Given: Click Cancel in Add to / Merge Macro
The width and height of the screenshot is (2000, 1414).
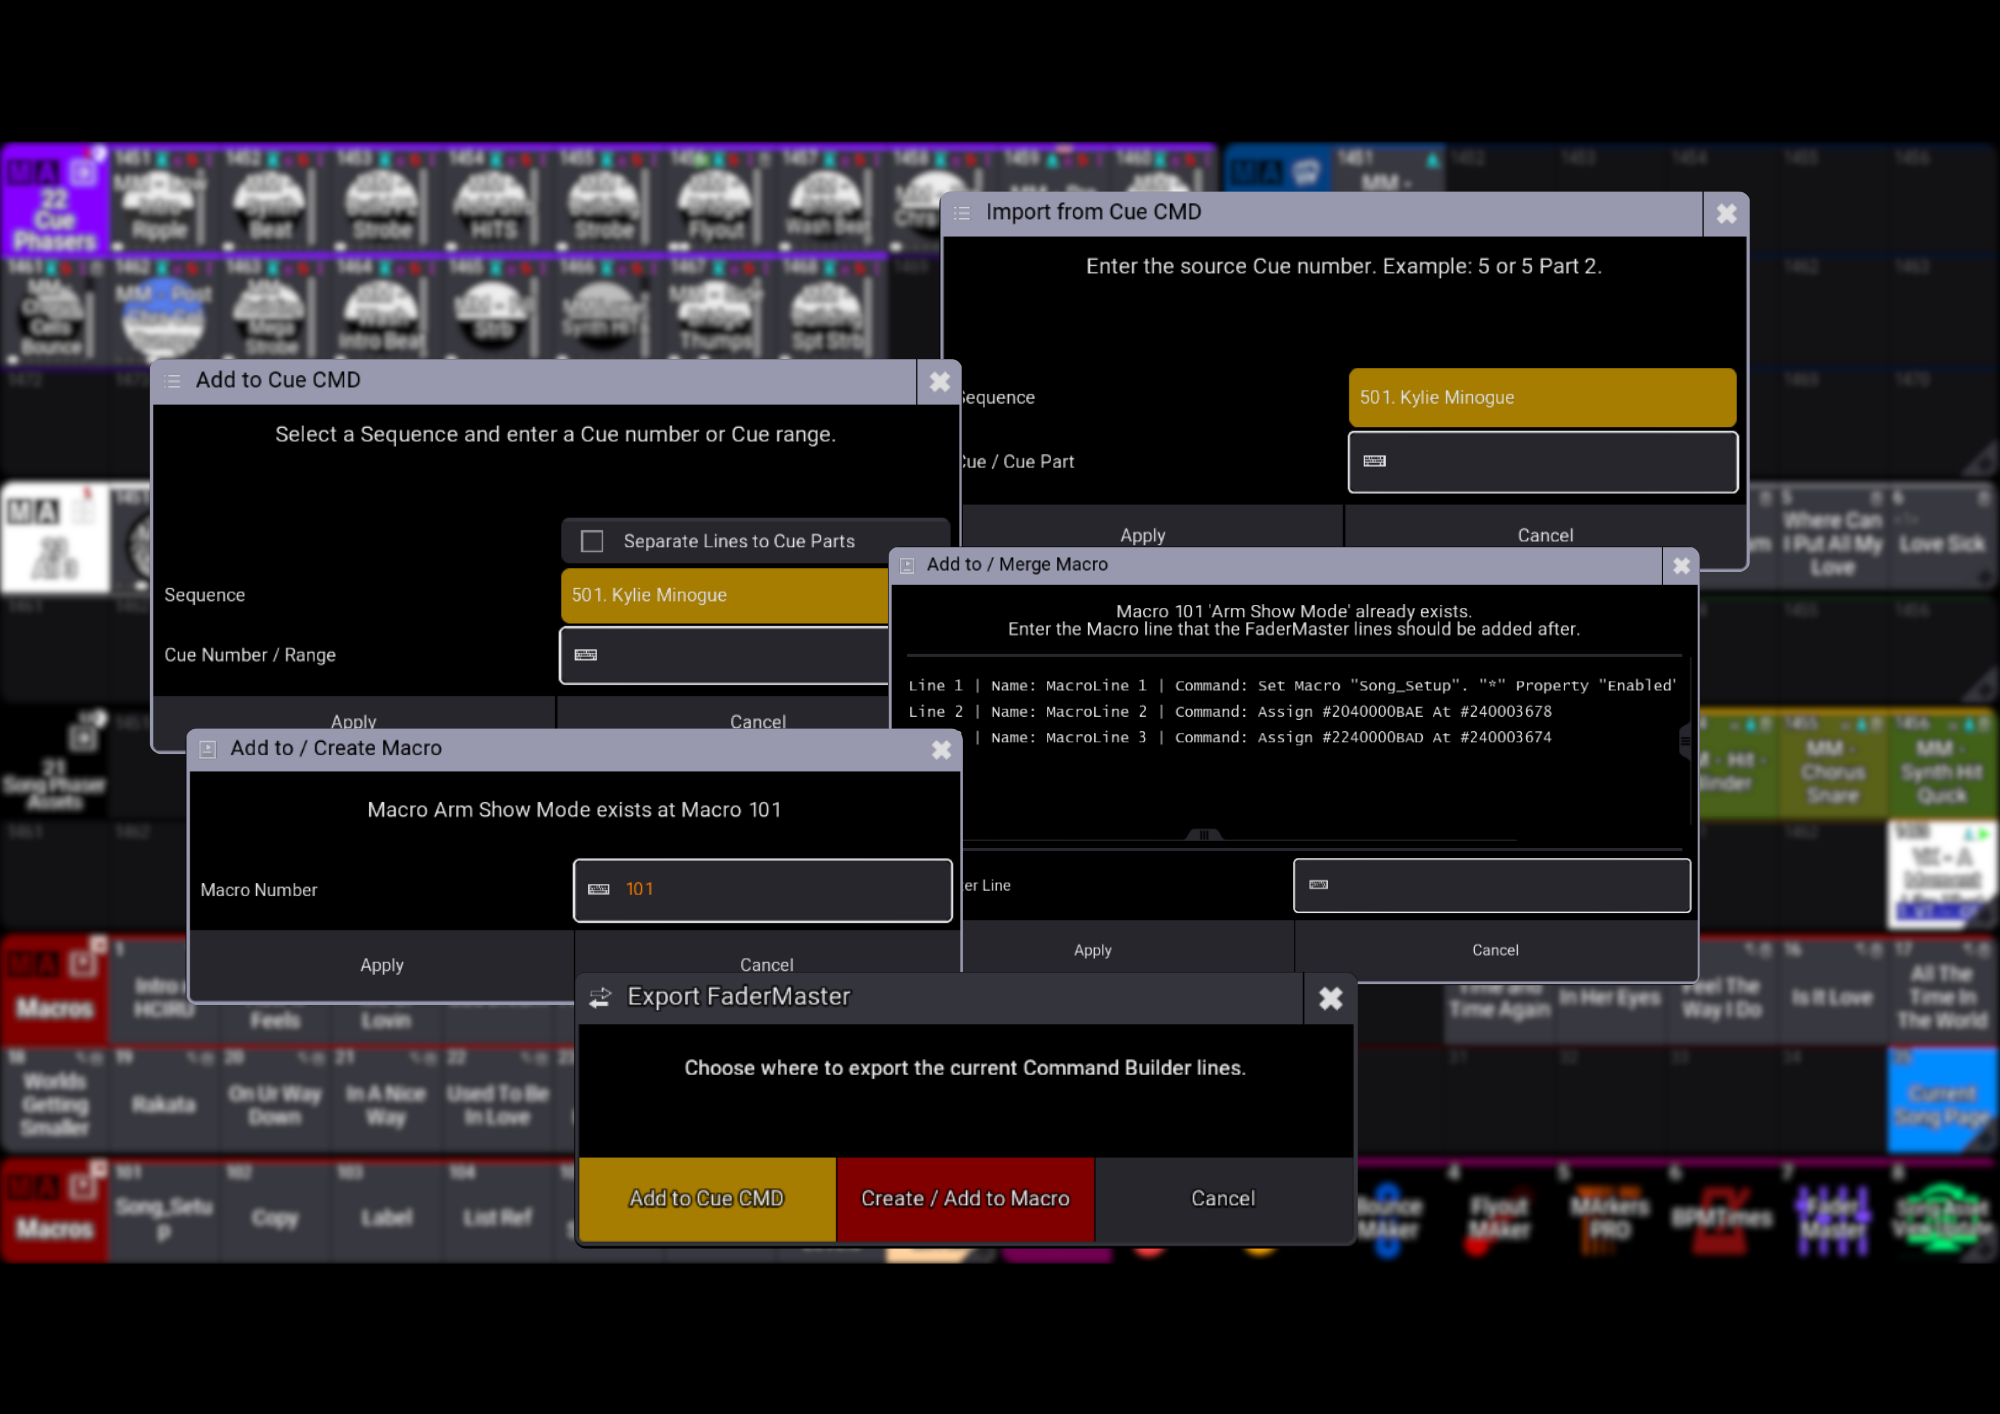Looking at the screenshot, I should tap(1495, 950).
